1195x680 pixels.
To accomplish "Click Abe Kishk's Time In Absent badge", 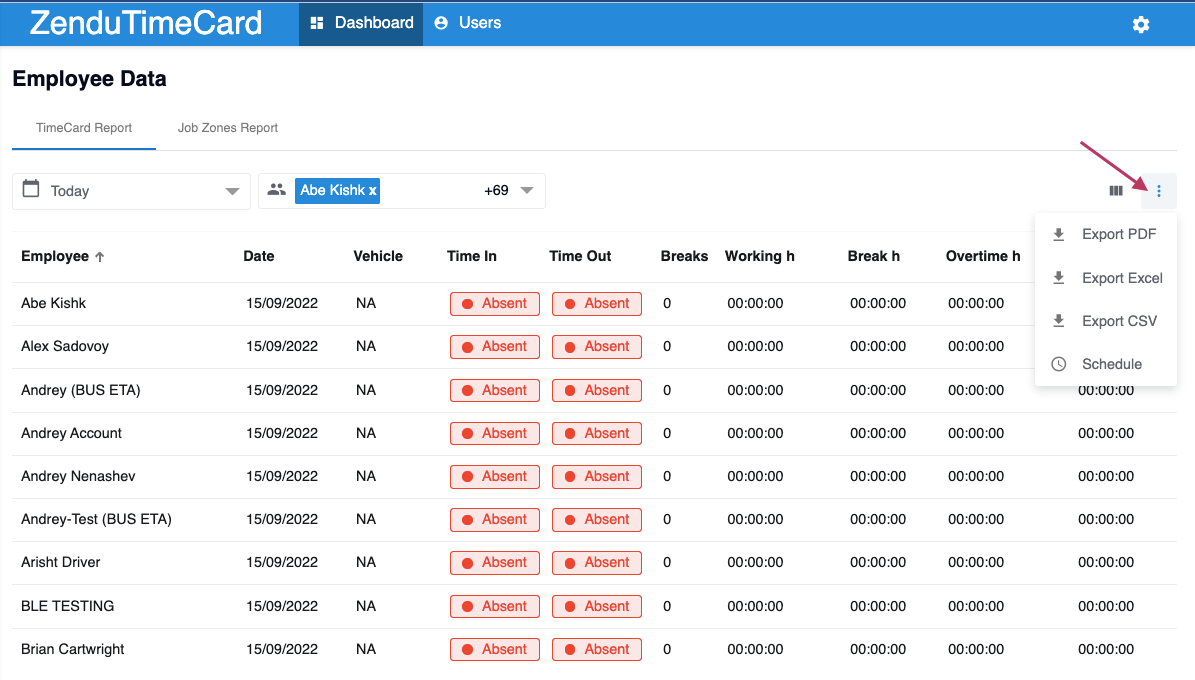I will (495, 303).
